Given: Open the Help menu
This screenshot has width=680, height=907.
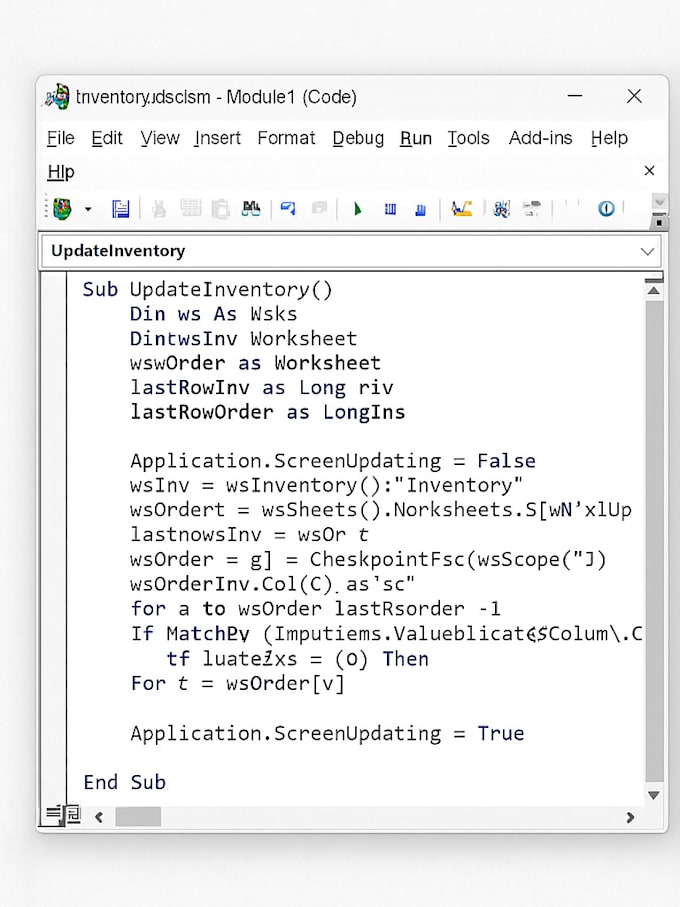Looking at the screenshot, I should [609, 138].
